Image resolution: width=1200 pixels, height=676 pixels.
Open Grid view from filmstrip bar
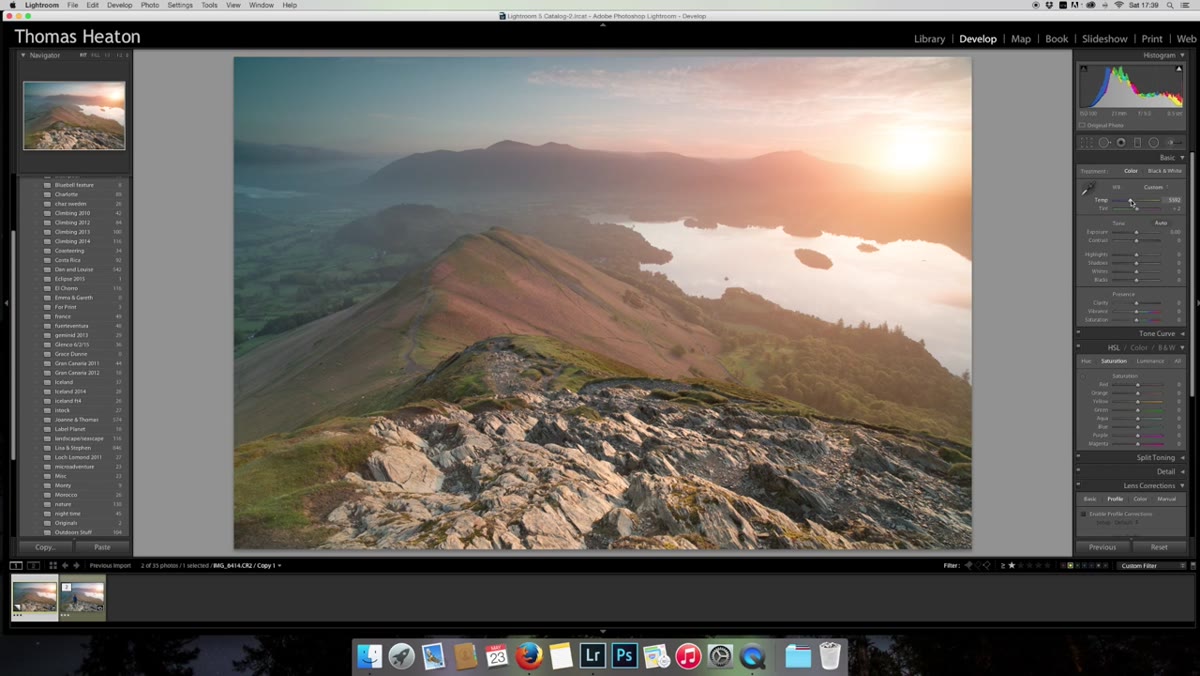53,566
